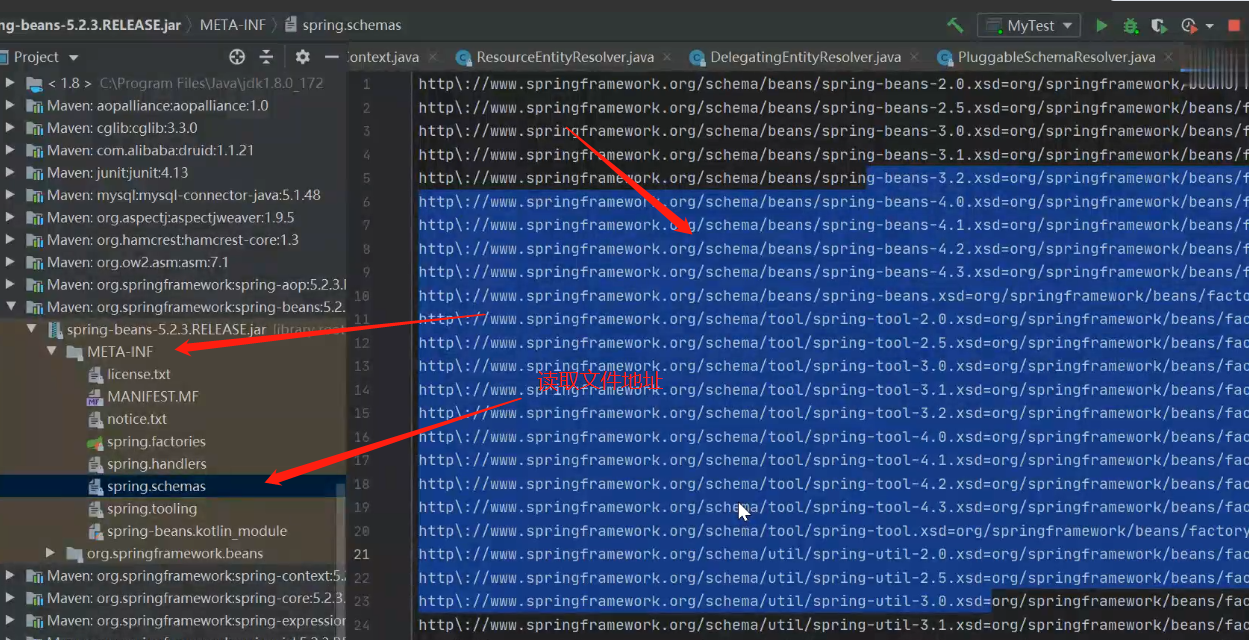The width and height of the screenshot is (1249, 640).
Task: Expand the org.springframework.beans package arrow
Action: 51,553
